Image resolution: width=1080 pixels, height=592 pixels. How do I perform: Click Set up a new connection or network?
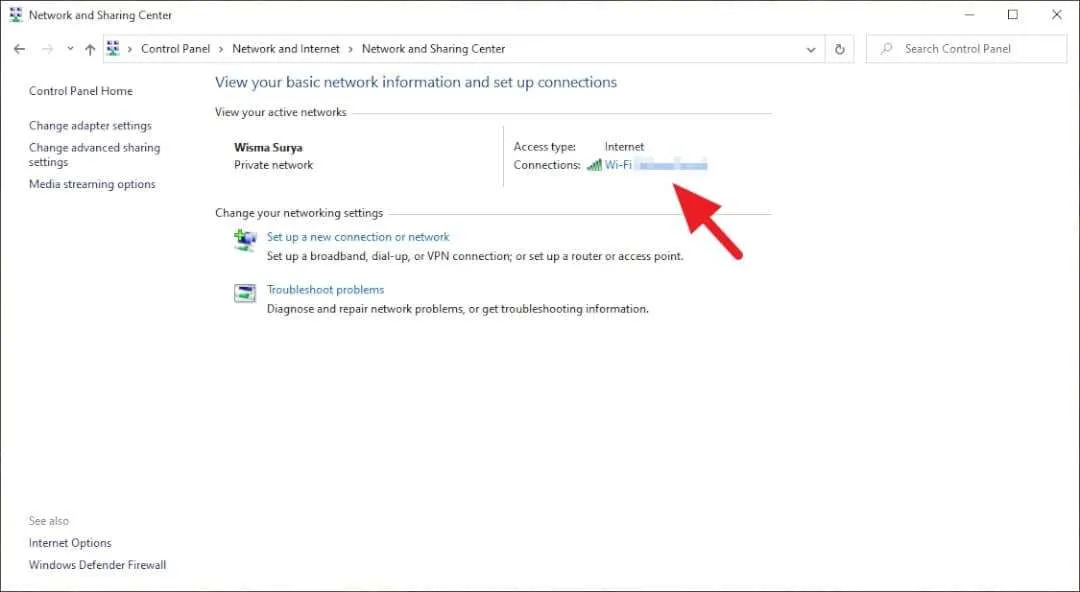pyautogui.click(x=358, y=236)
